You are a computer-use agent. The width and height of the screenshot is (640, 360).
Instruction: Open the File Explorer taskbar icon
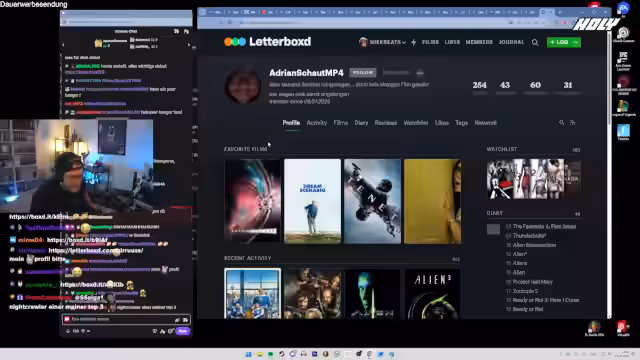click(x=260, y=354)
